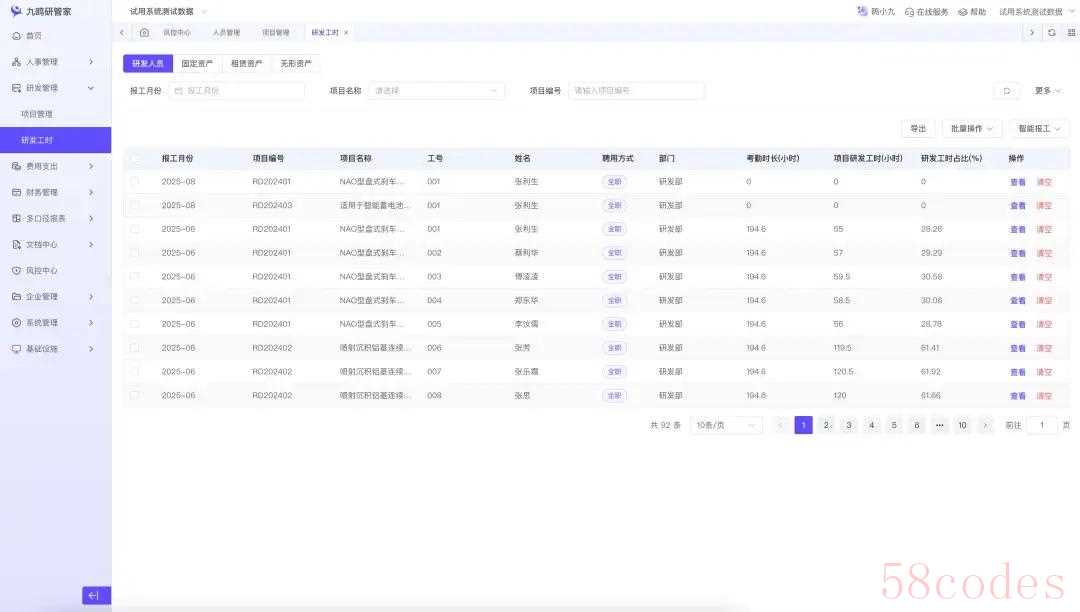Switch to the 固定资产 tab
This screenshot has height=612, width=1080.
pyautogui.click(x=197, y=64)
